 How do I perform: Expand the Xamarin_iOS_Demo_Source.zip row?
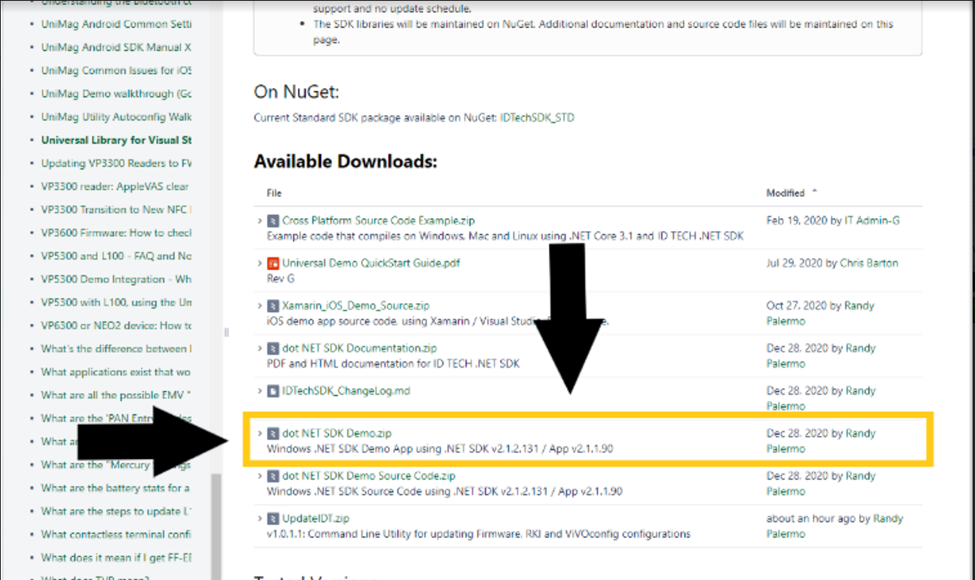coord(259,306)
